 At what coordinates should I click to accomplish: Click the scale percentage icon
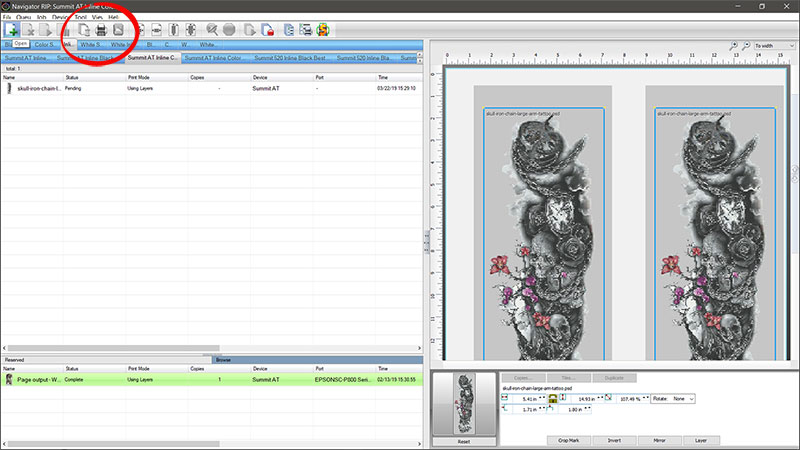pos(608,397)
